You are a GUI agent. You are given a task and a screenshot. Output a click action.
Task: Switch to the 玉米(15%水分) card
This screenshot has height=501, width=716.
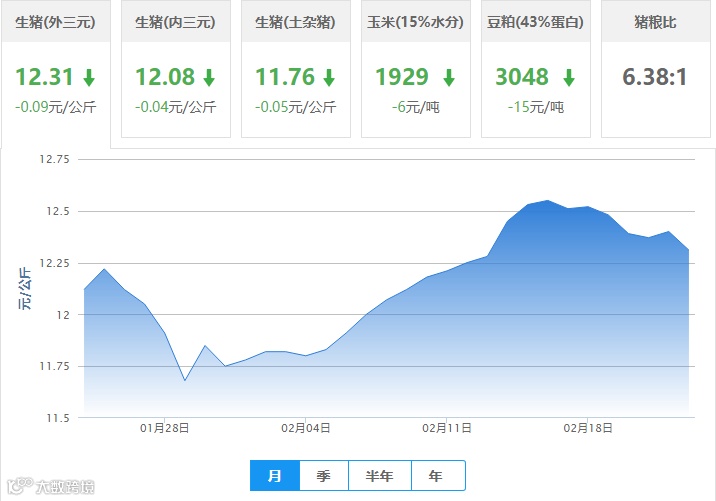pyautogui.click(x=416, y=69)
